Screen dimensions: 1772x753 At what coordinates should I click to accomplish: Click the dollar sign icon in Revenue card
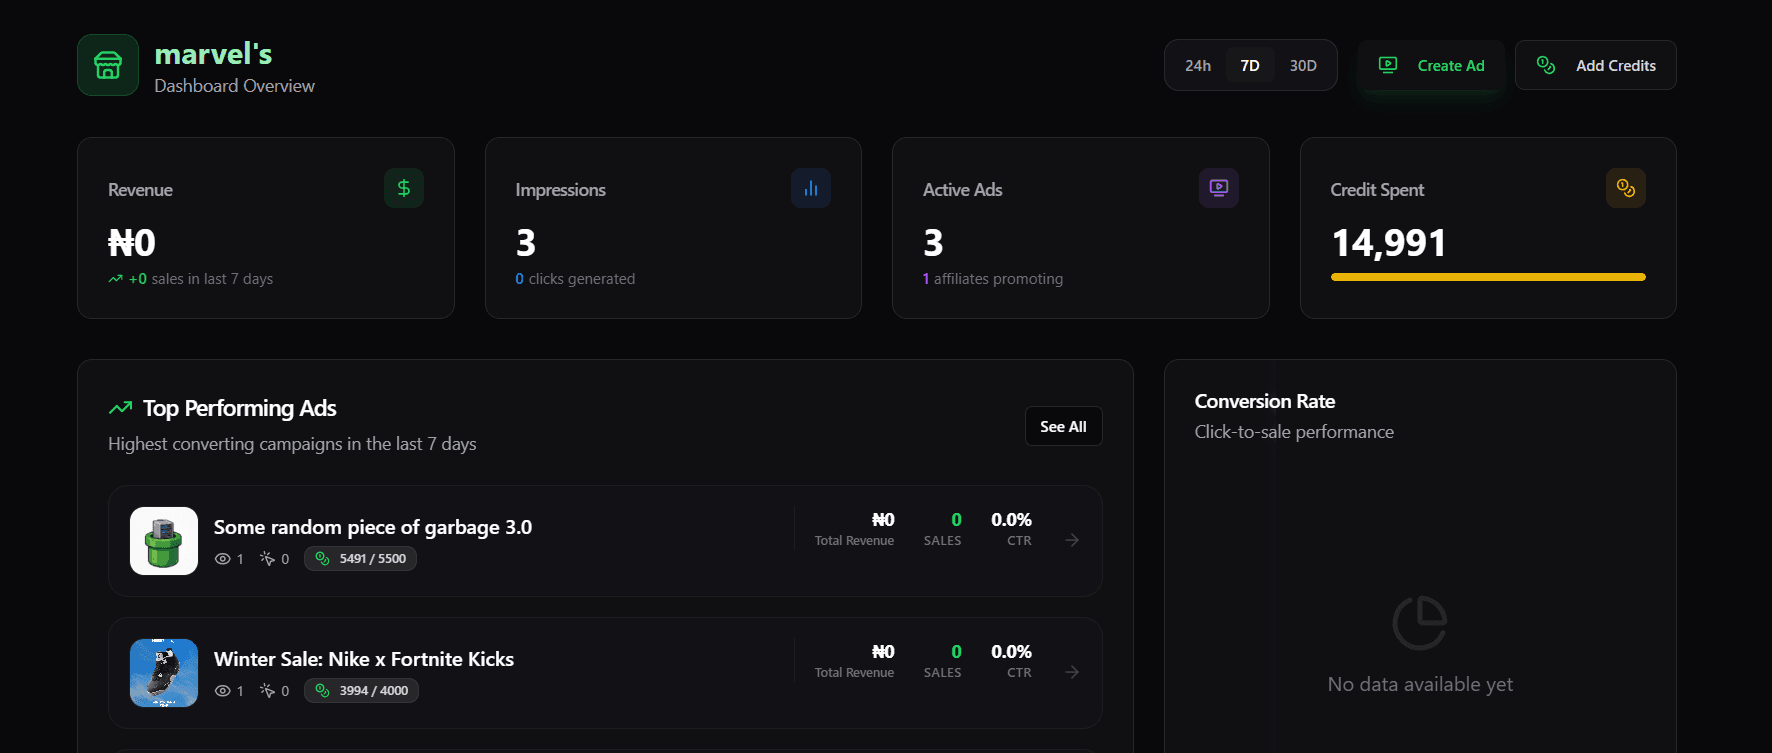tap(404, 188)
